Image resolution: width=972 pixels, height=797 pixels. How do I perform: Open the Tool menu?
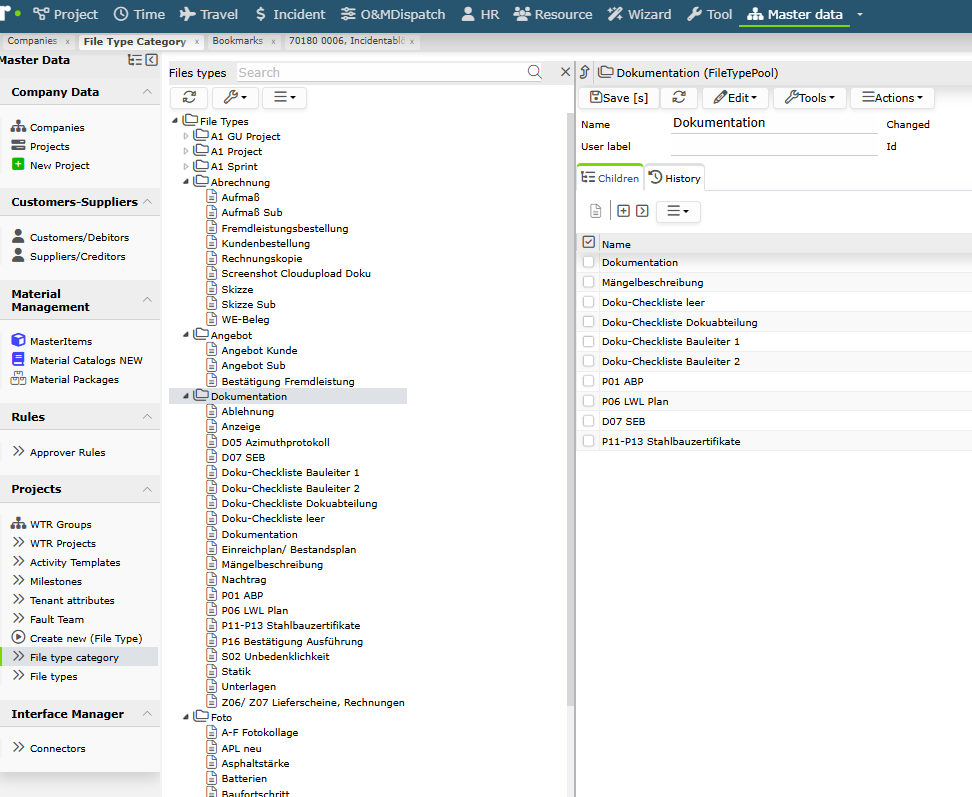click(x=710, y=14)
